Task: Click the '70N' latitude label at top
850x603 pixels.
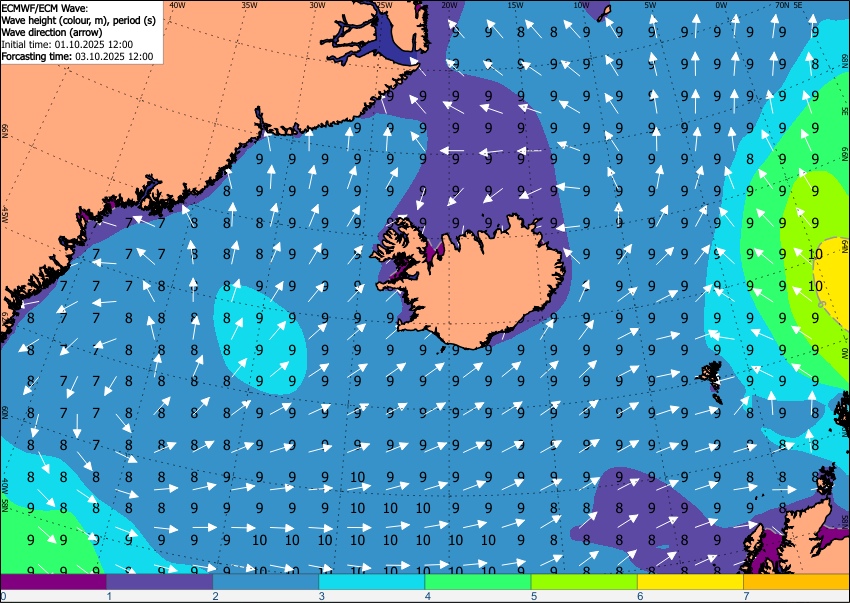Action: pyautogui.click(x=782, y=5)
